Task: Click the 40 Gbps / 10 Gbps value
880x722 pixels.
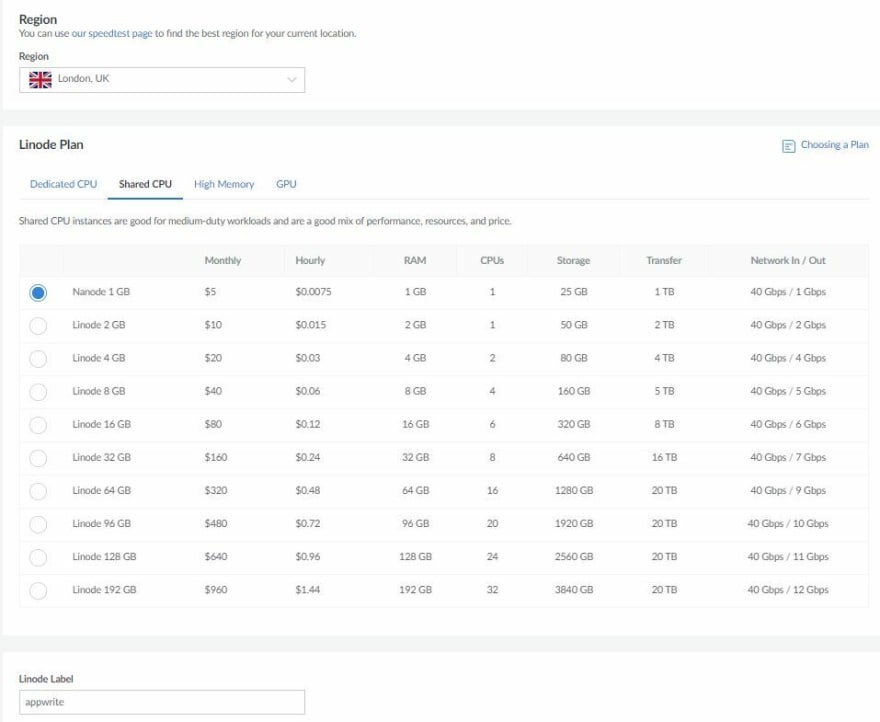Action: coord(788,524)
